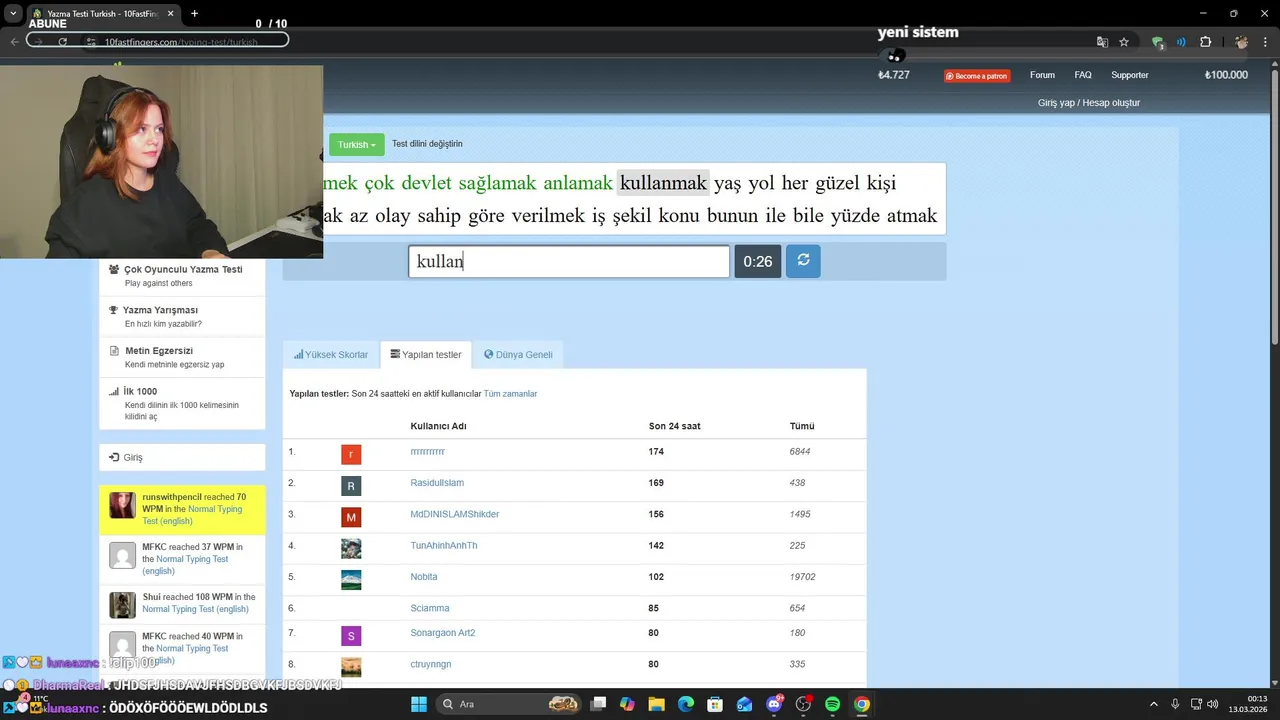Open Metin Egzersizi in the sidebar

(182, 357)
